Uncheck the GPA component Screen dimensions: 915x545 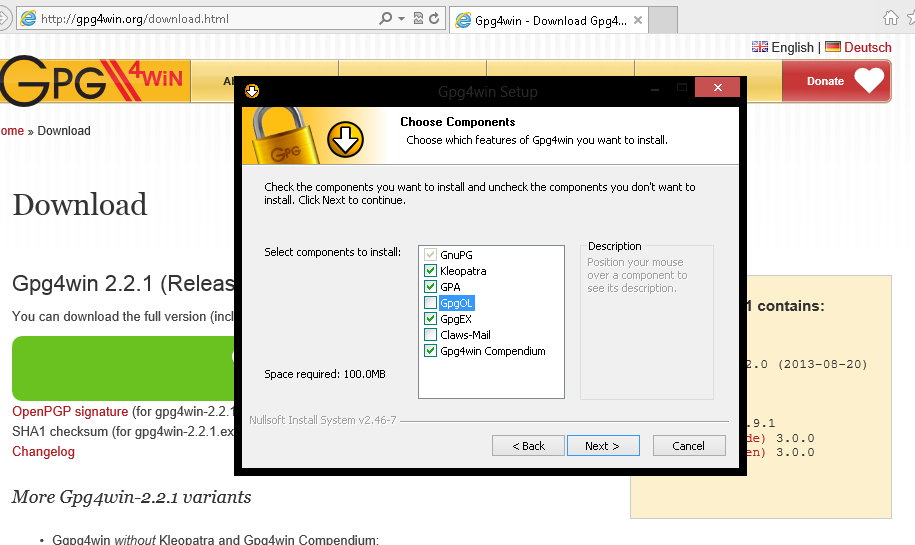[x=431, y=287]
